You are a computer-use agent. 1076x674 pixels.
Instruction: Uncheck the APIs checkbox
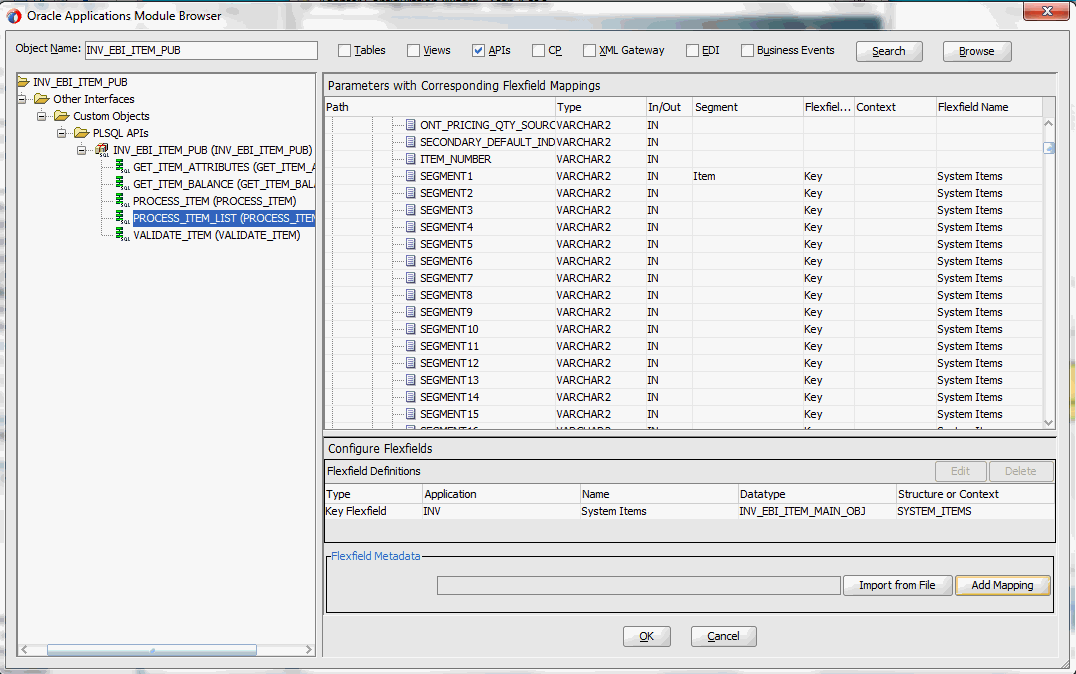tap(478, 51)
